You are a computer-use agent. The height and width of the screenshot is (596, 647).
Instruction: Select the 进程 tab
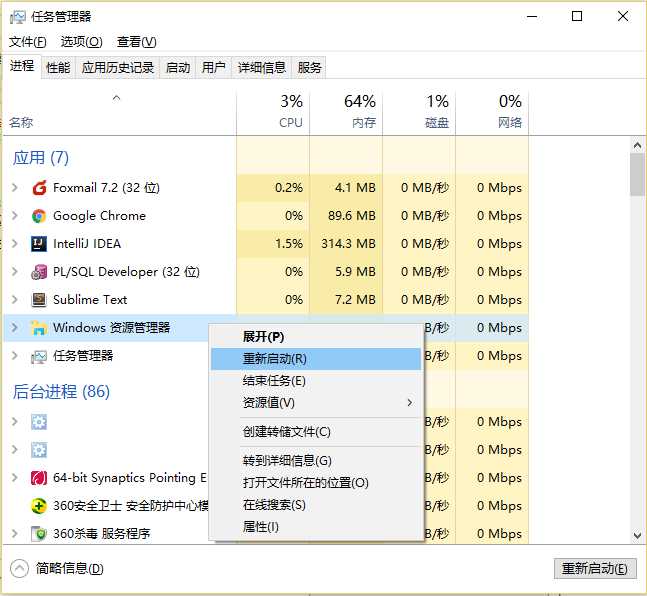point(22,66)
